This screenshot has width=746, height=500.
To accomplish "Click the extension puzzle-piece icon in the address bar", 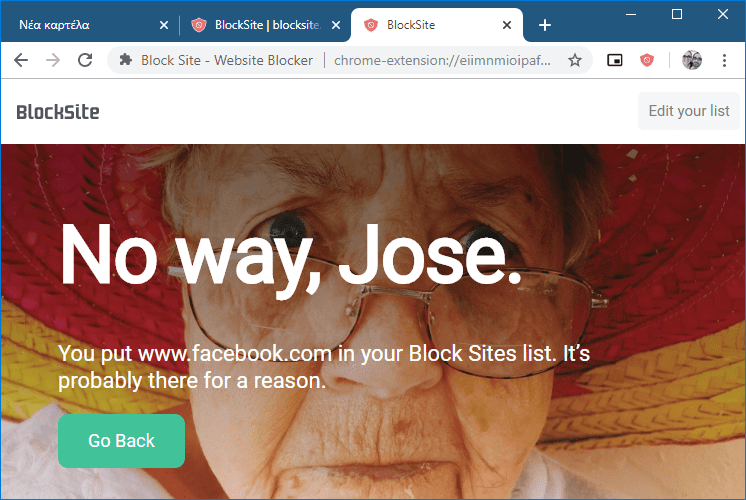I will pos(126,60).
